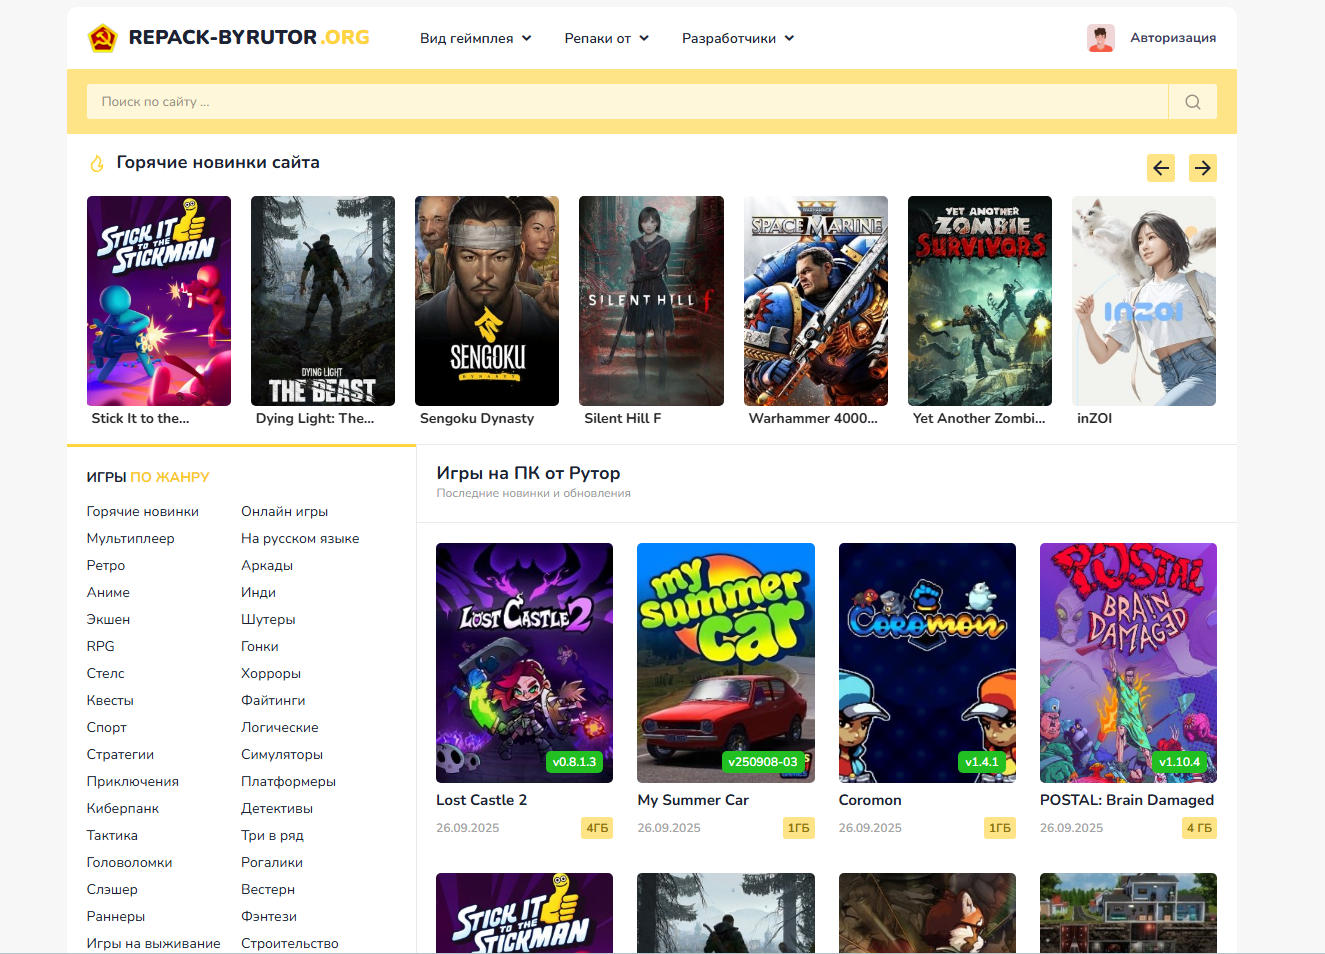This screenshot has width=1325, height=954.
Task: Select the Стратегии genre
Action: click(120, 754)
